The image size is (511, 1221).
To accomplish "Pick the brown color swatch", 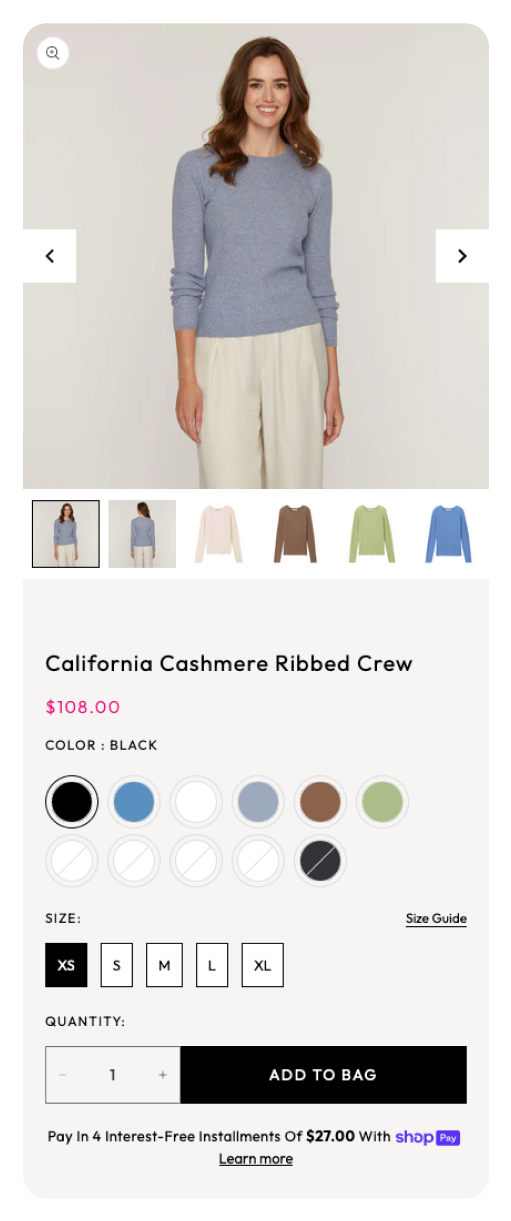I will click(321, 801).
